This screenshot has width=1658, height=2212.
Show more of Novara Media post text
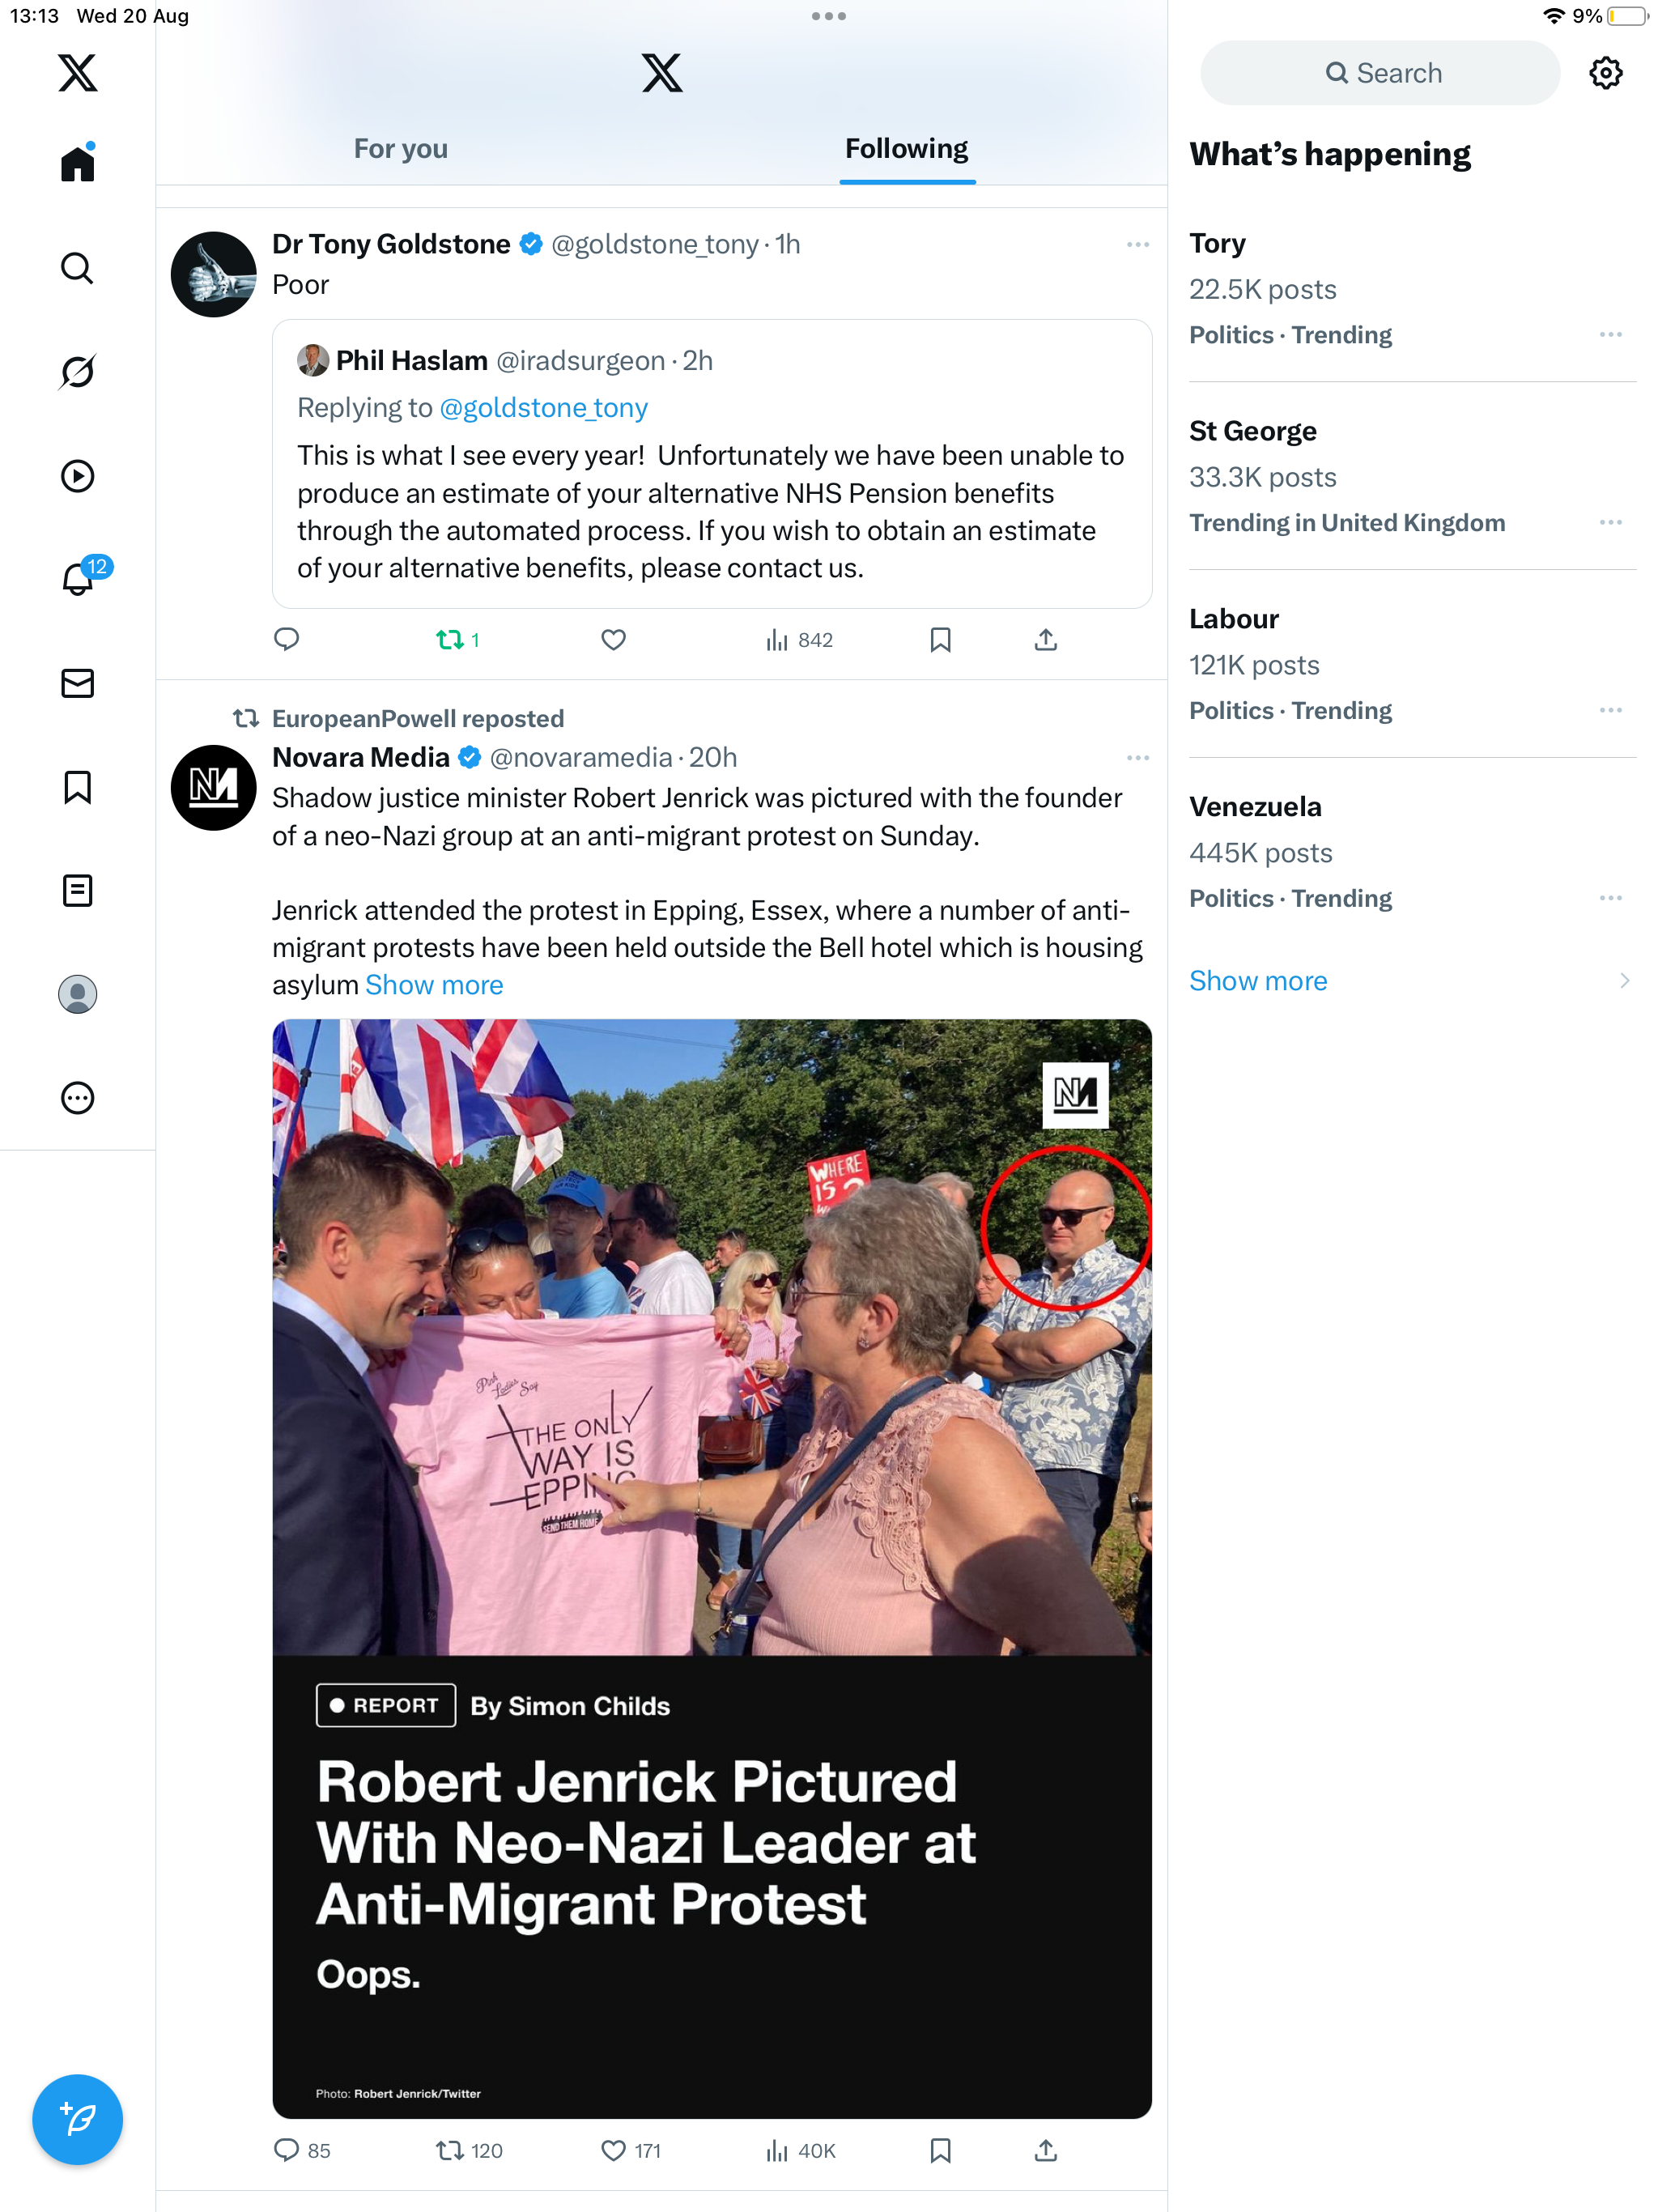434,985
